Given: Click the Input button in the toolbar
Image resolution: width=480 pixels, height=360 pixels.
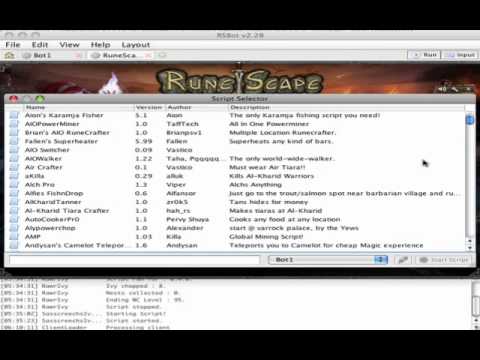Looking at the screenshot, I should point(461,55).
